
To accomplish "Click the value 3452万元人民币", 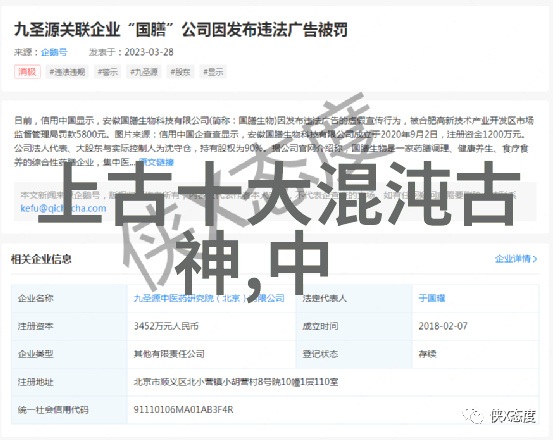I will (x=166, y=326).
